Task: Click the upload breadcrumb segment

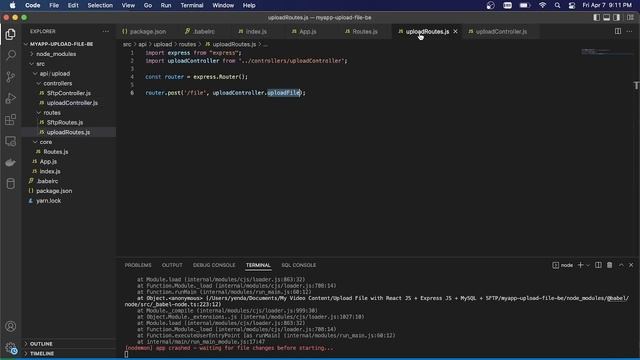Action: click(162, 44)
